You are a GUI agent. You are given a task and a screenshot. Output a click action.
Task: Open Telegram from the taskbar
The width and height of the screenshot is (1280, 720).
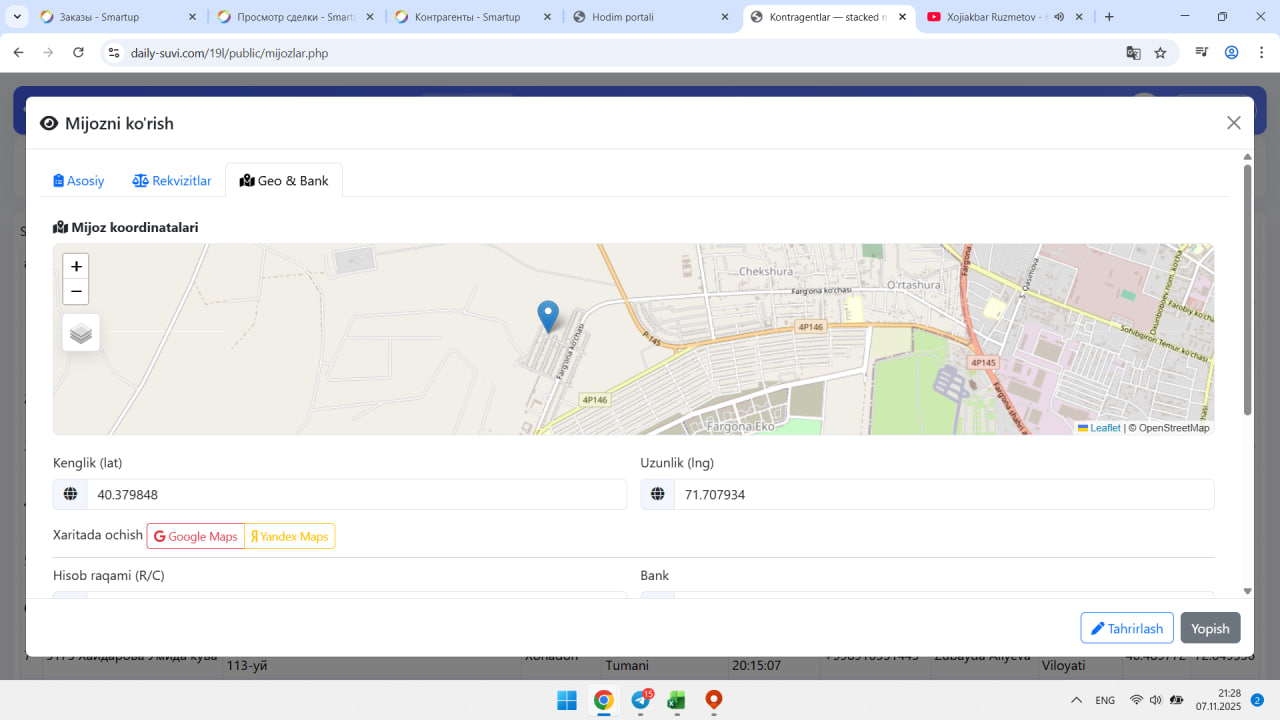coord(640,700)
